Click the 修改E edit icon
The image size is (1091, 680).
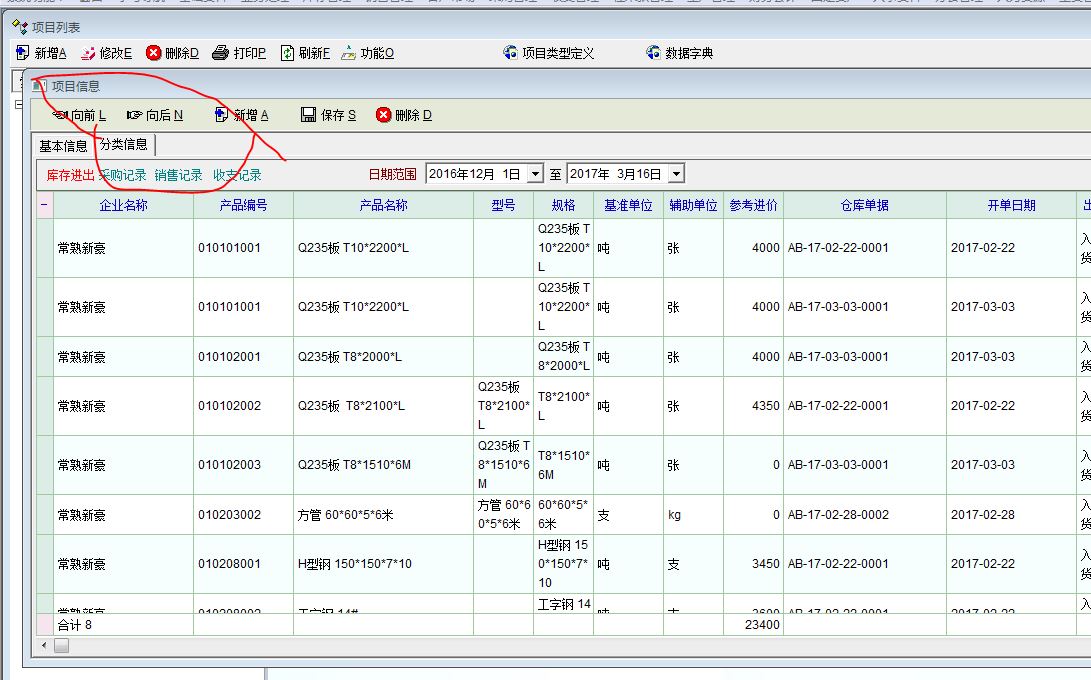click(x=88, y=53)
